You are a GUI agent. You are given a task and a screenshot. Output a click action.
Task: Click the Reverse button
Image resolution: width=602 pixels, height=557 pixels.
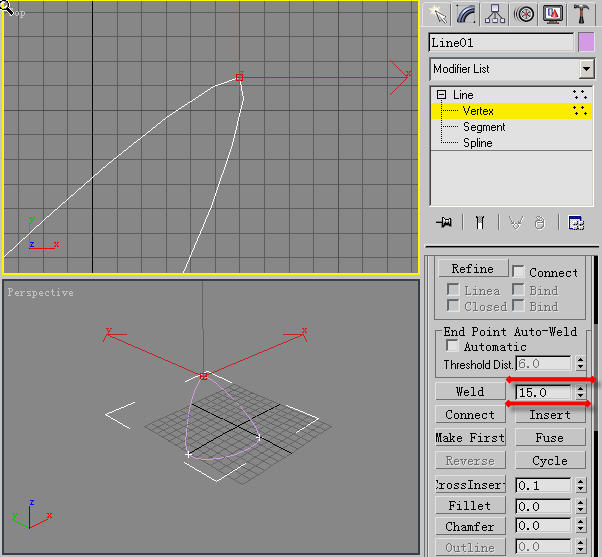click(470, 460)
